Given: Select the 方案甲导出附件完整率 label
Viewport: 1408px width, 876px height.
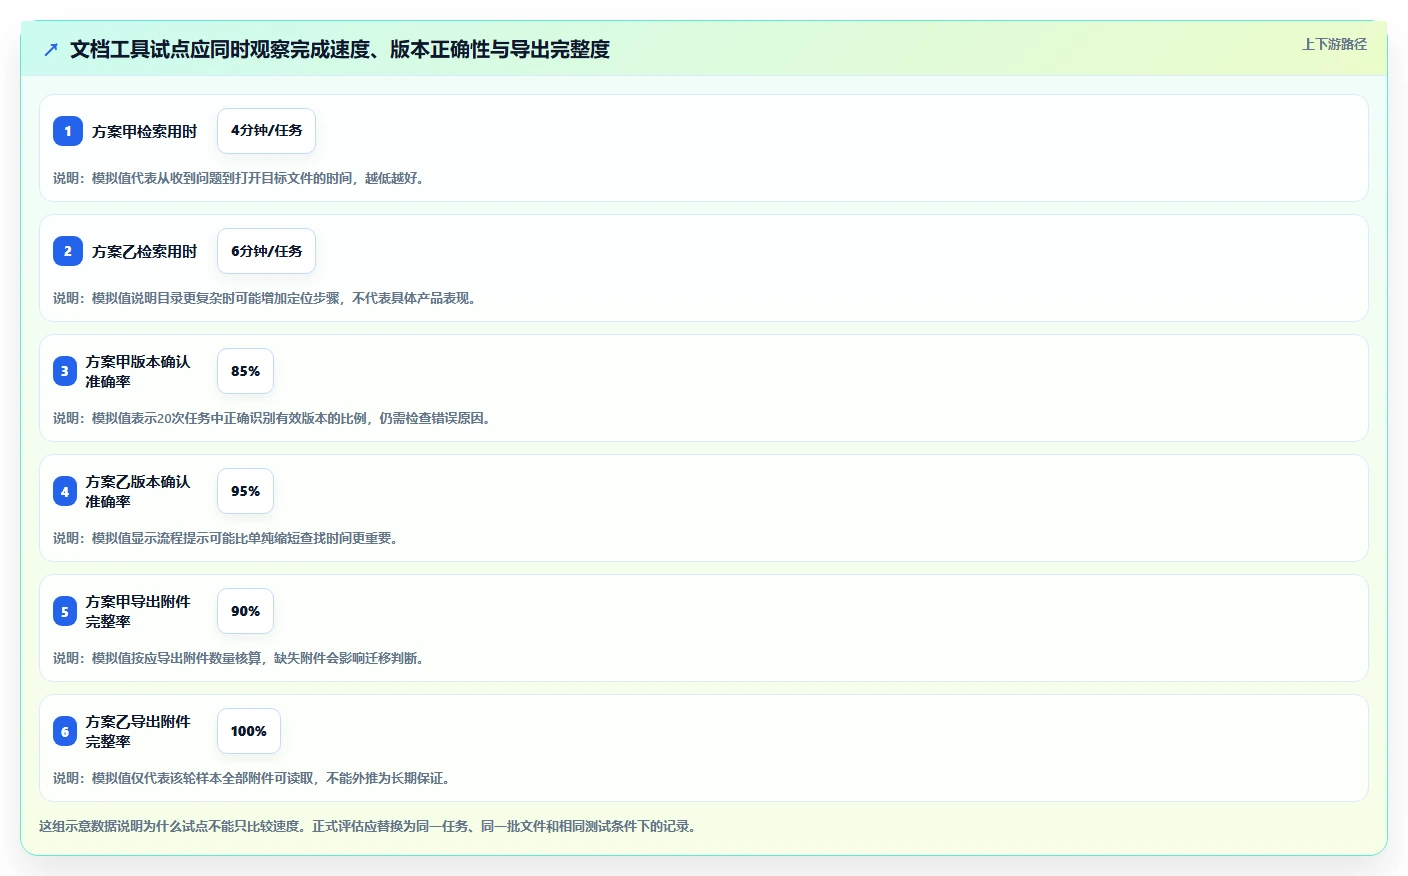Looking at the screenshot, I should pos(138,611).
